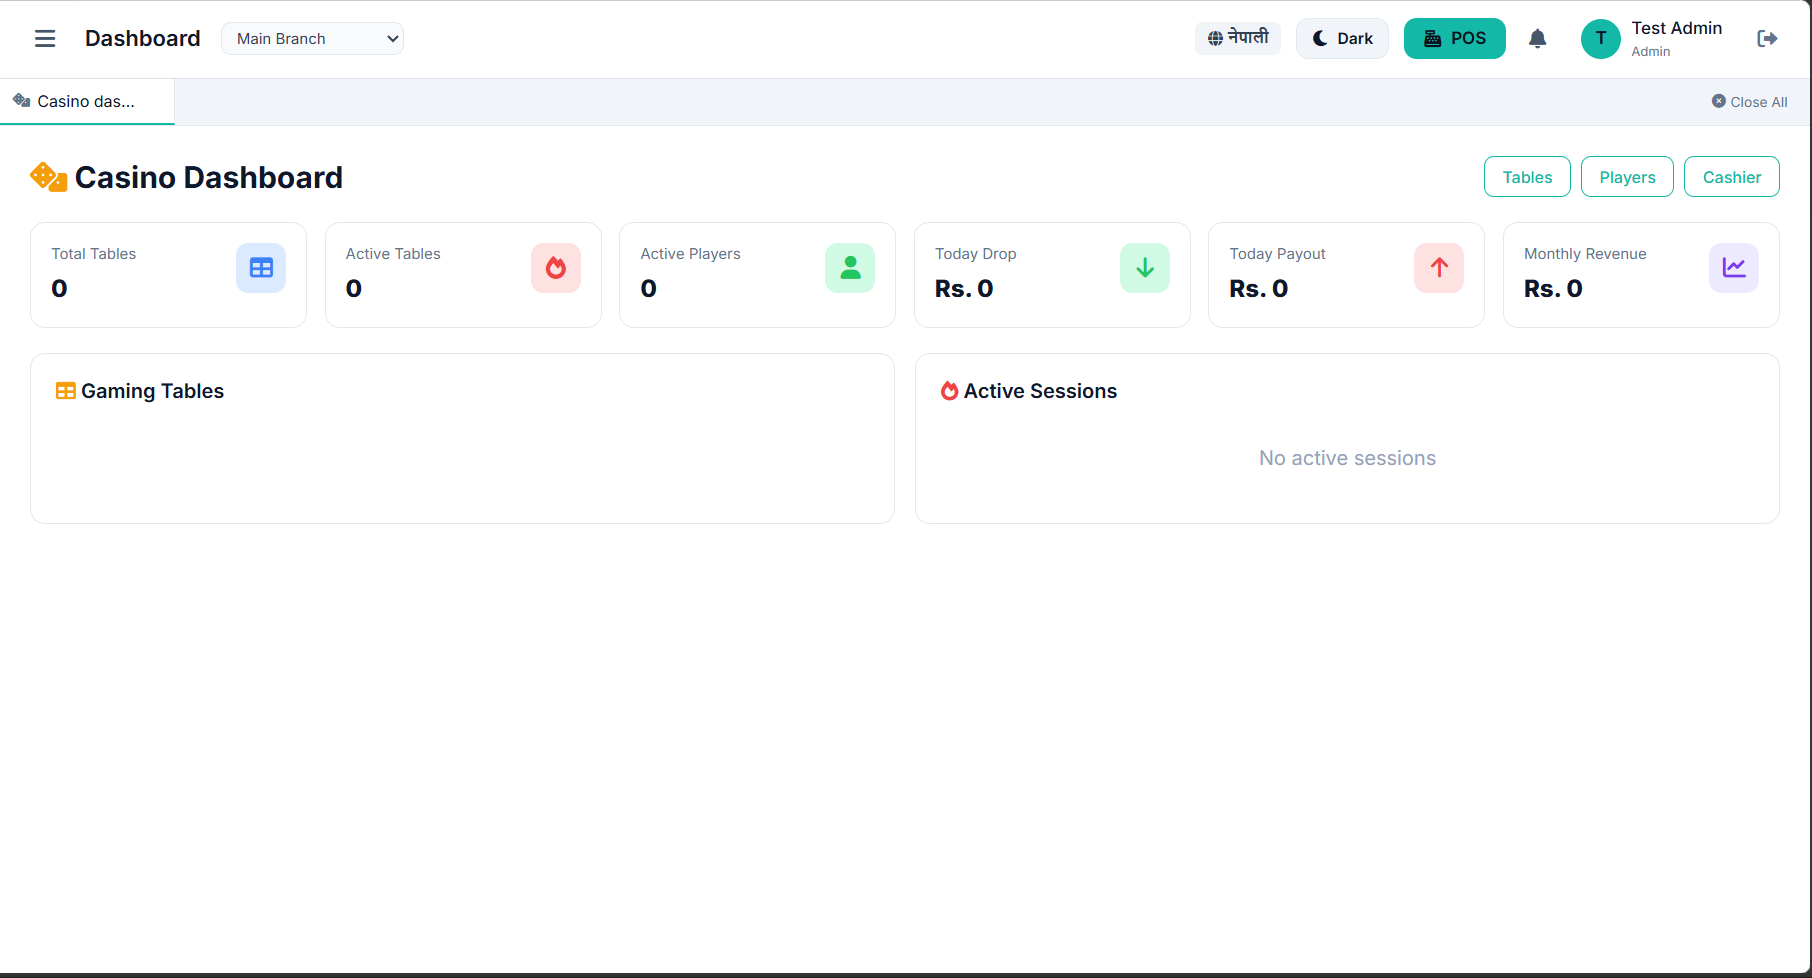Click the dice icon beside Casino Dashboard

point(48,177)
